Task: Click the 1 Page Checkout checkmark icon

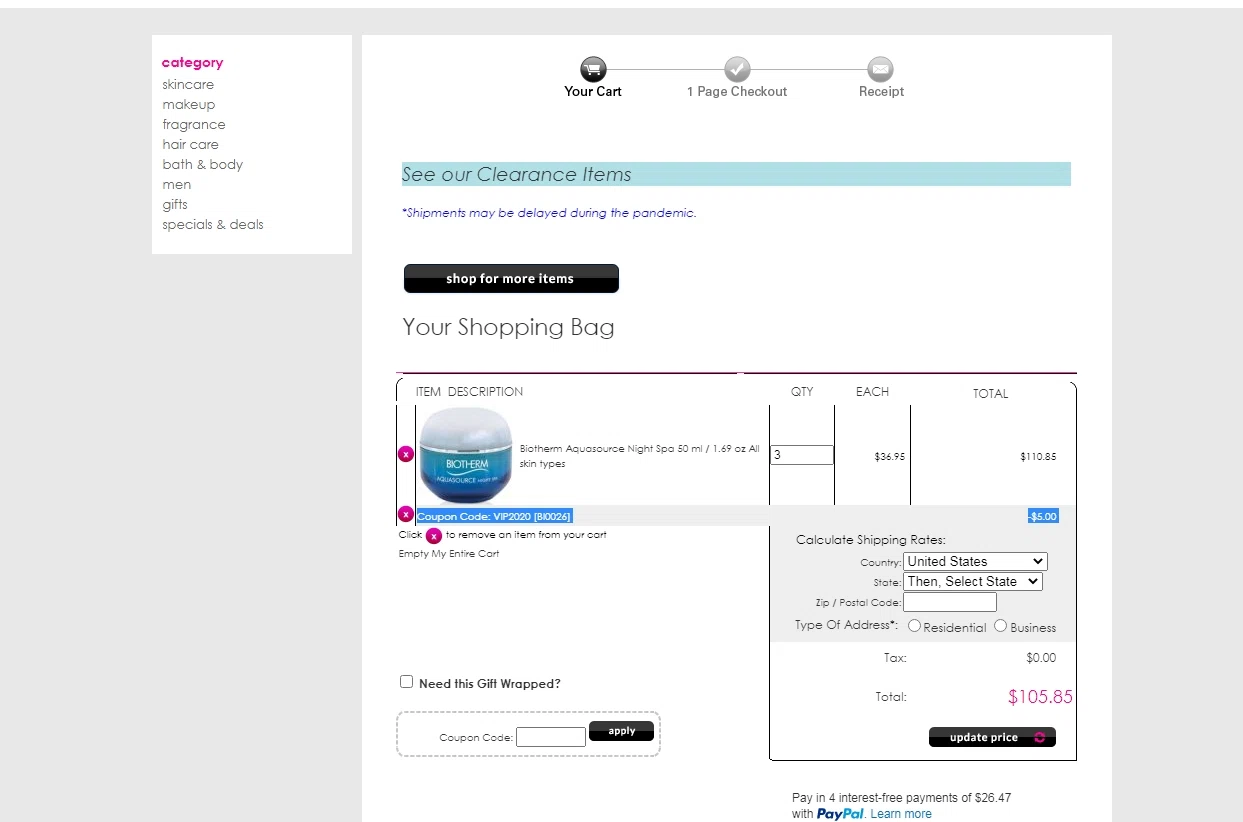Action: [x=737, y=69]
